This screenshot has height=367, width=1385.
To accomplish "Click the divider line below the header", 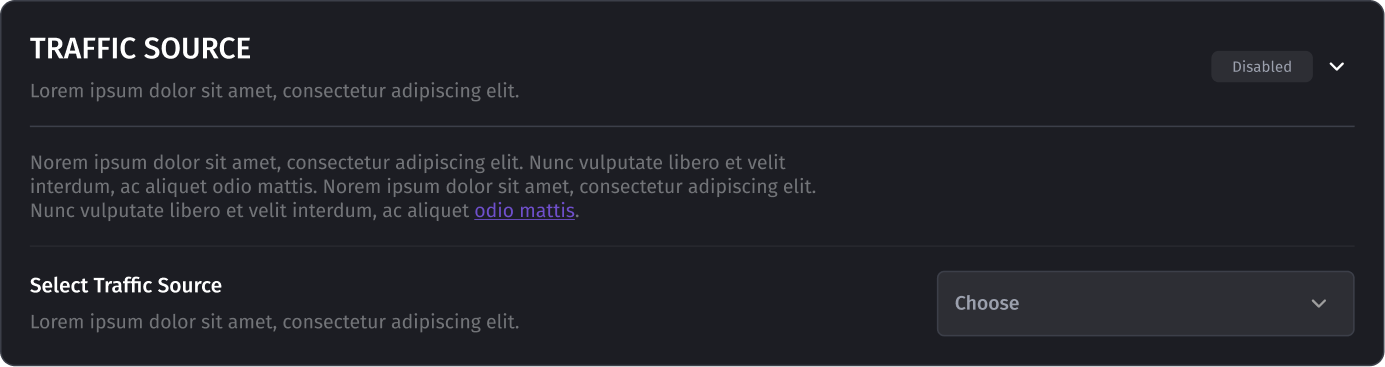I will point(692,126).
